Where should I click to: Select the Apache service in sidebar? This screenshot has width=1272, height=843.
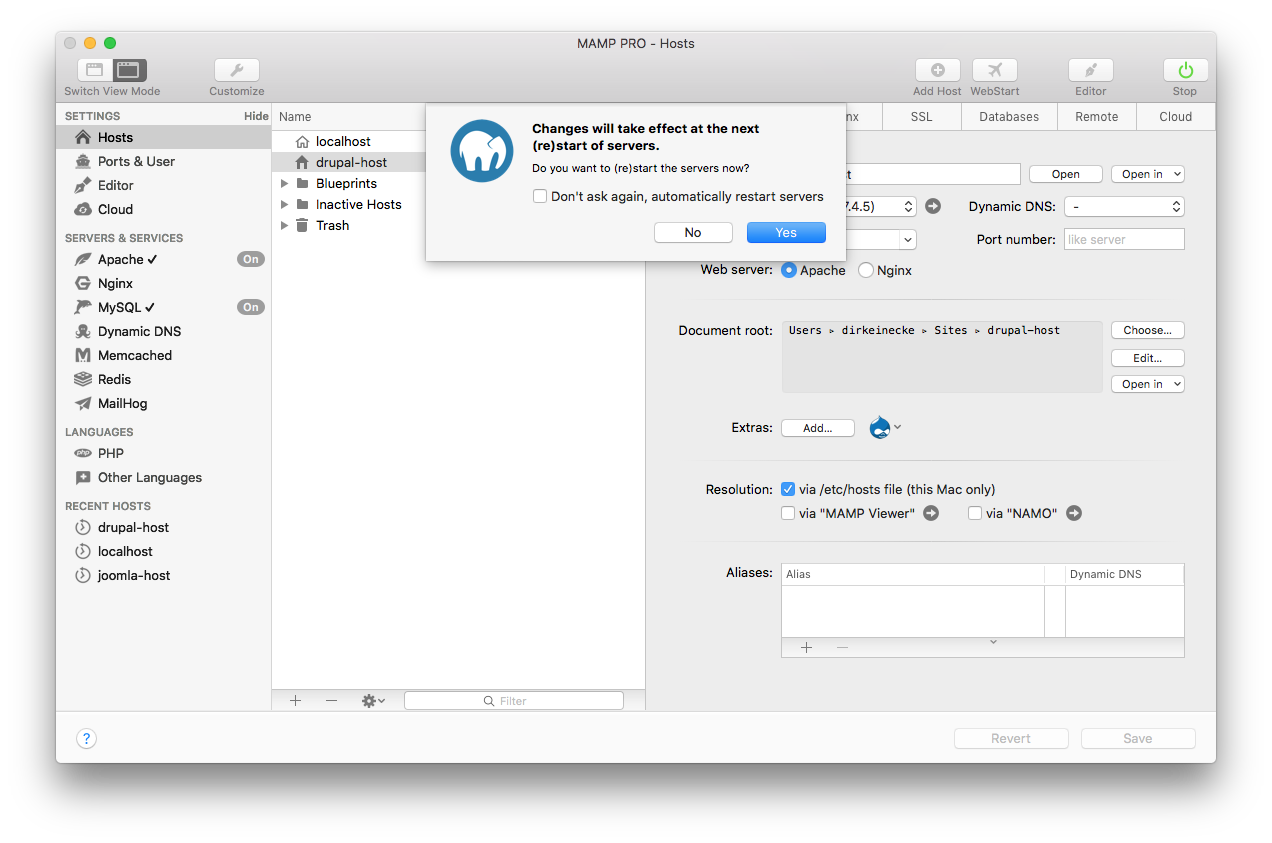pyautogui.click(x=120, y=259)
